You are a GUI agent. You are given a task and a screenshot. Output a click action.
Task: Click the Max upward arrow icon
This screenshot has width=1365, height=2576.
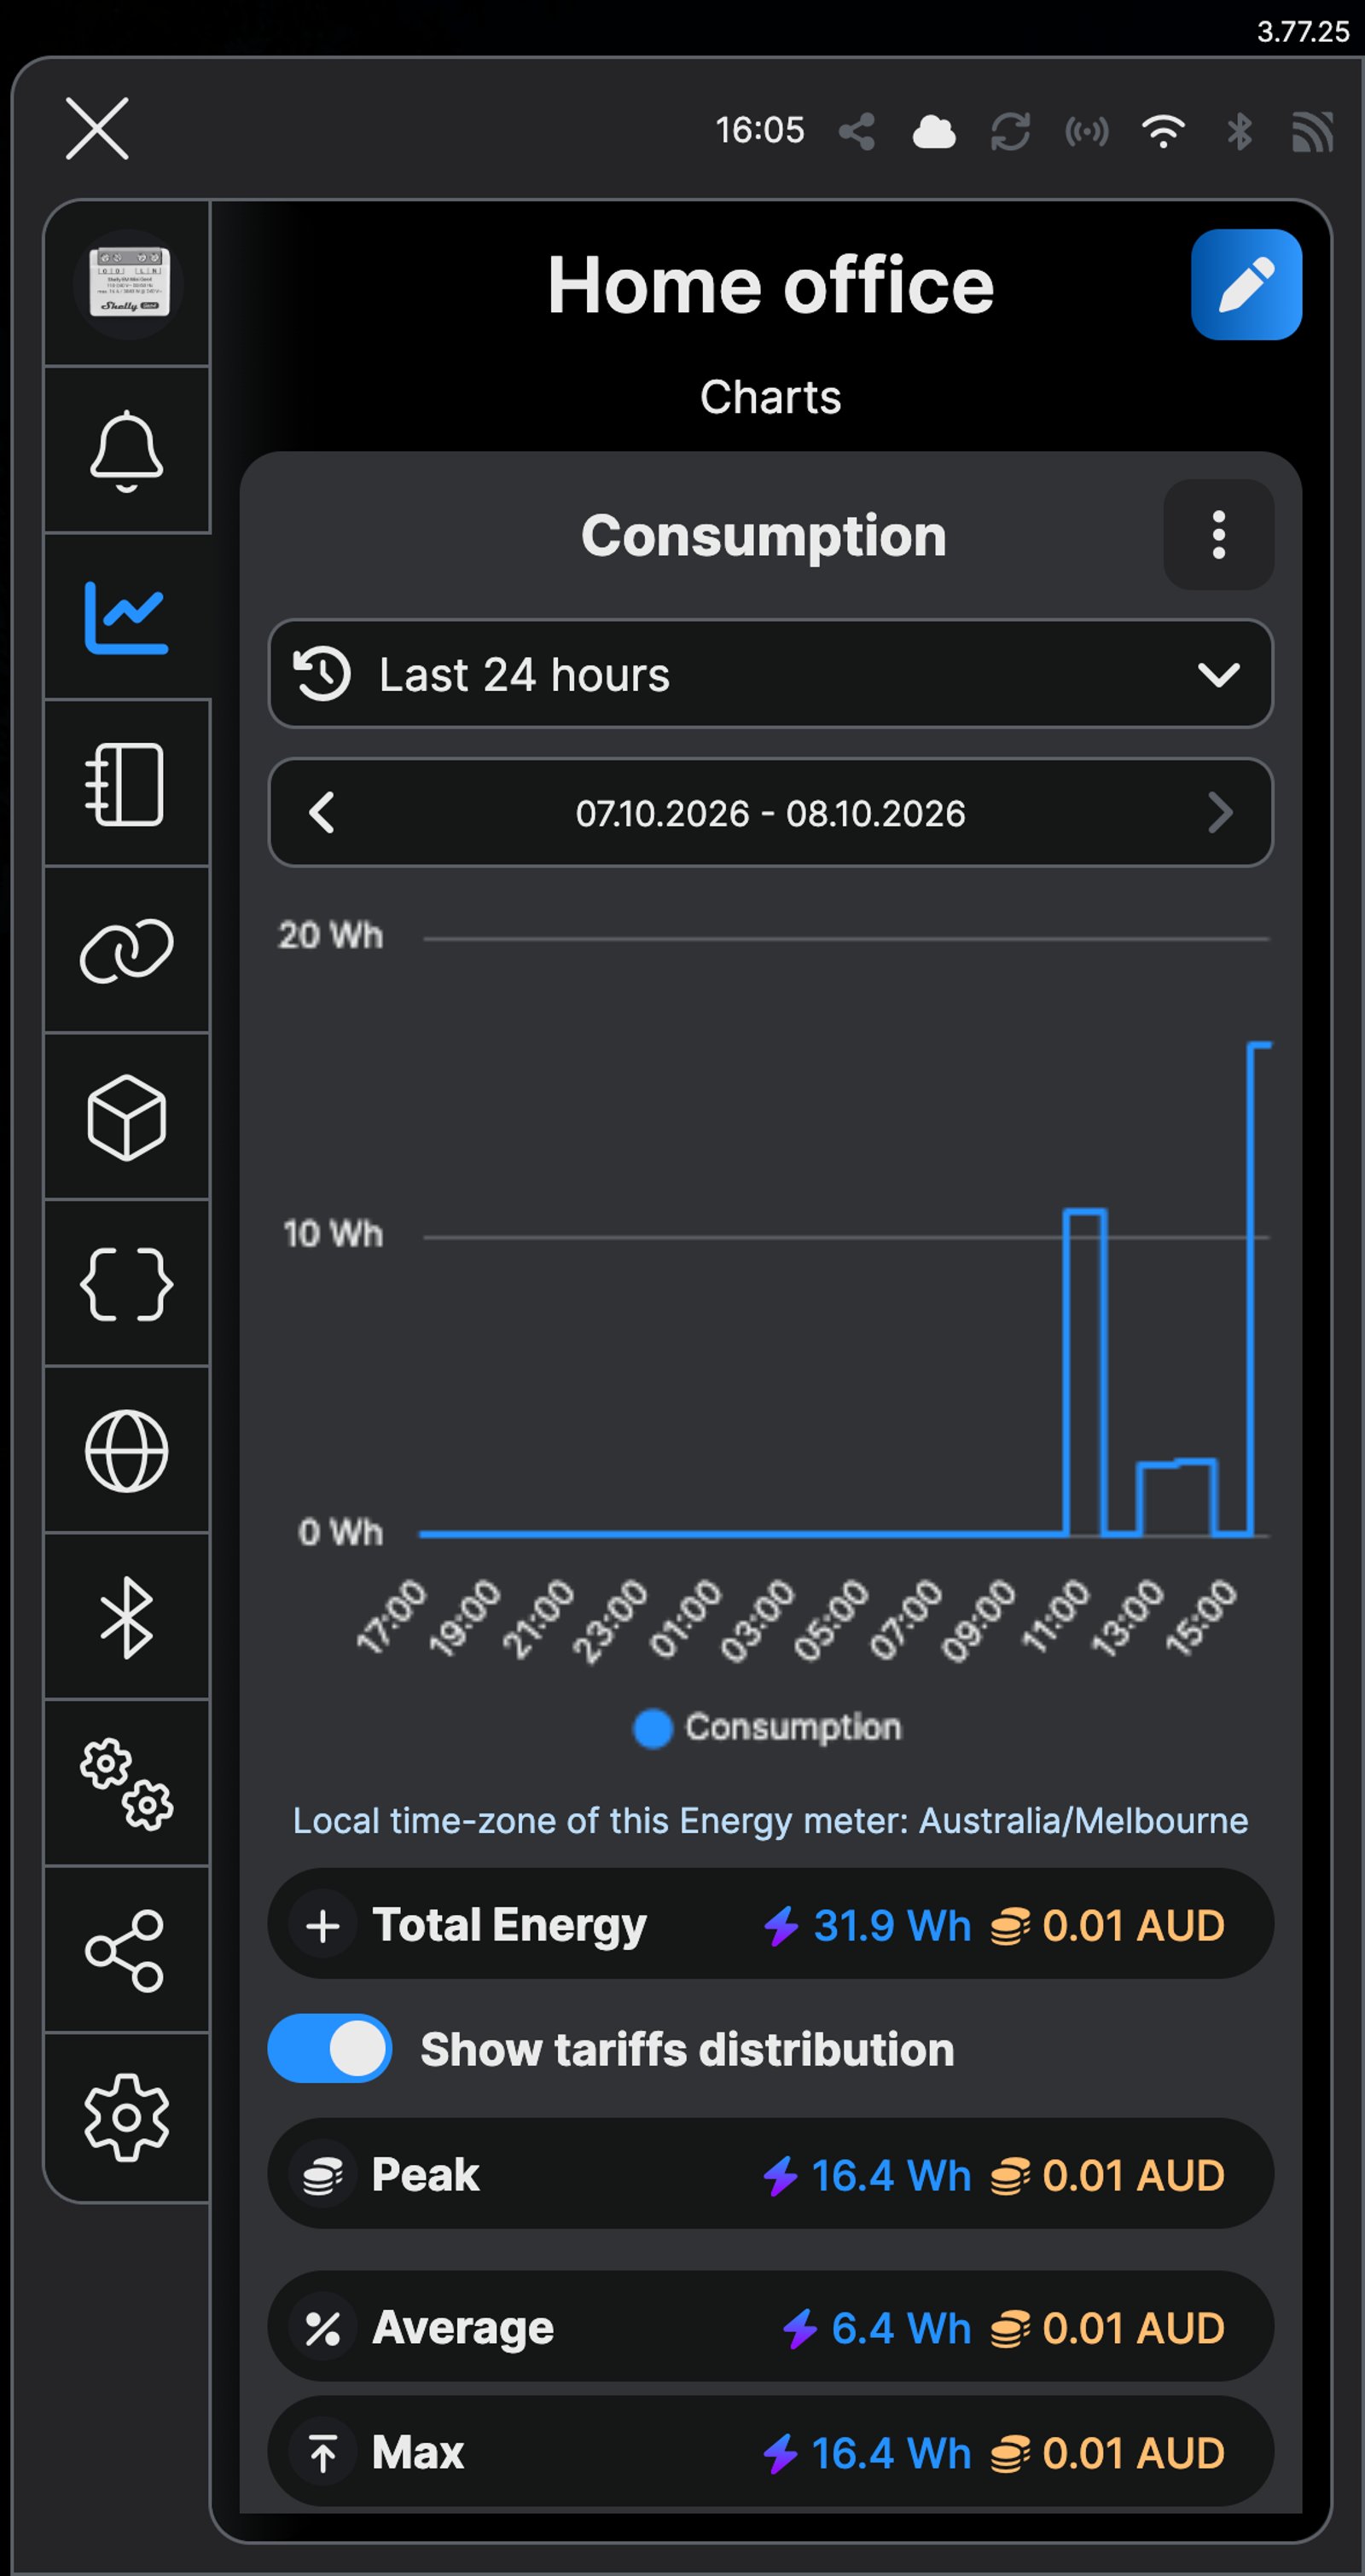tap(323, 2454)
